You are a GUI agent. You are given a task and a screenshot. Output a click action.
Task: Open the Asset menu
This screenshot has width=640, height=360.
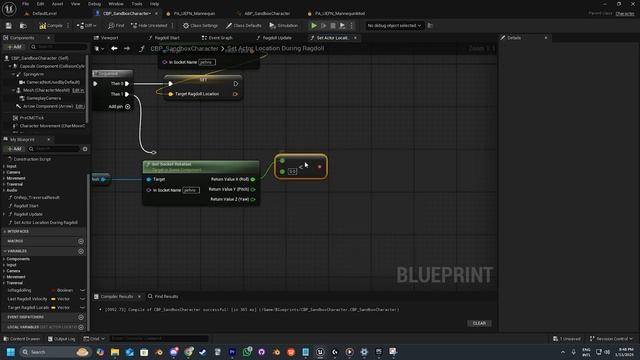[58, 4]
